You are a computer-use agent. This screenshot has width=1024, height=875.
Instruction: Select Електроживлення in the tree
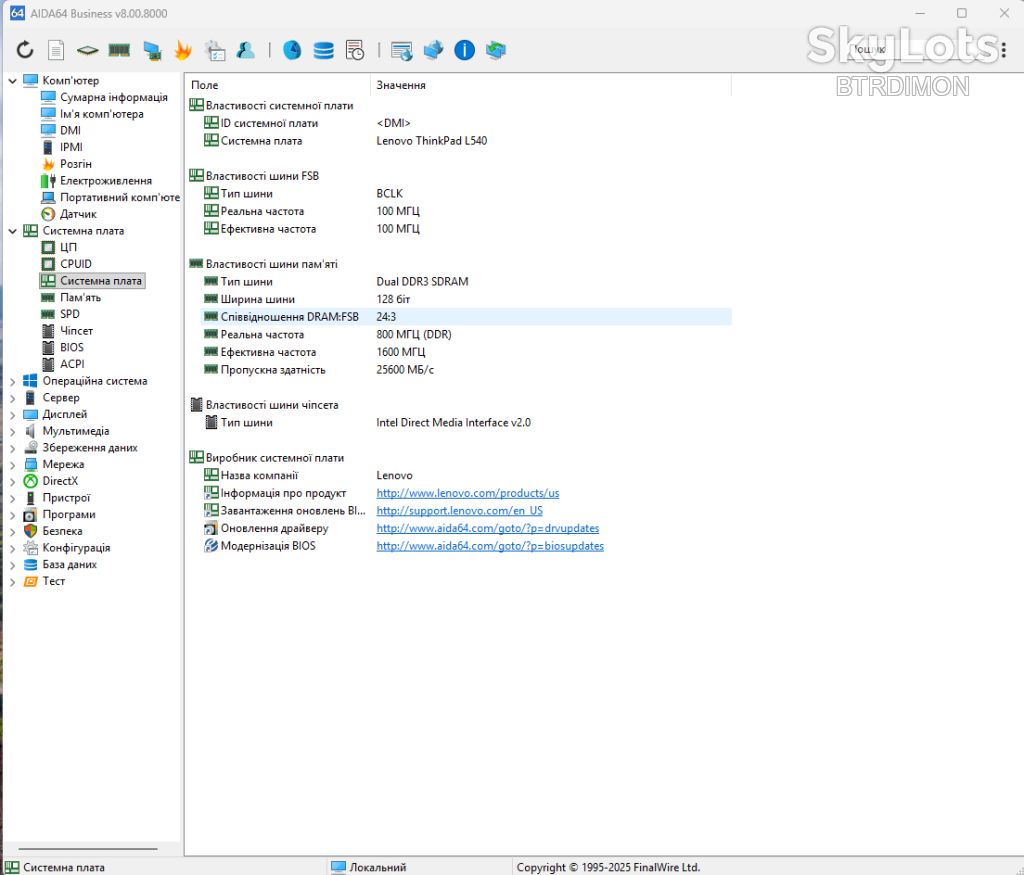point(106,181)
